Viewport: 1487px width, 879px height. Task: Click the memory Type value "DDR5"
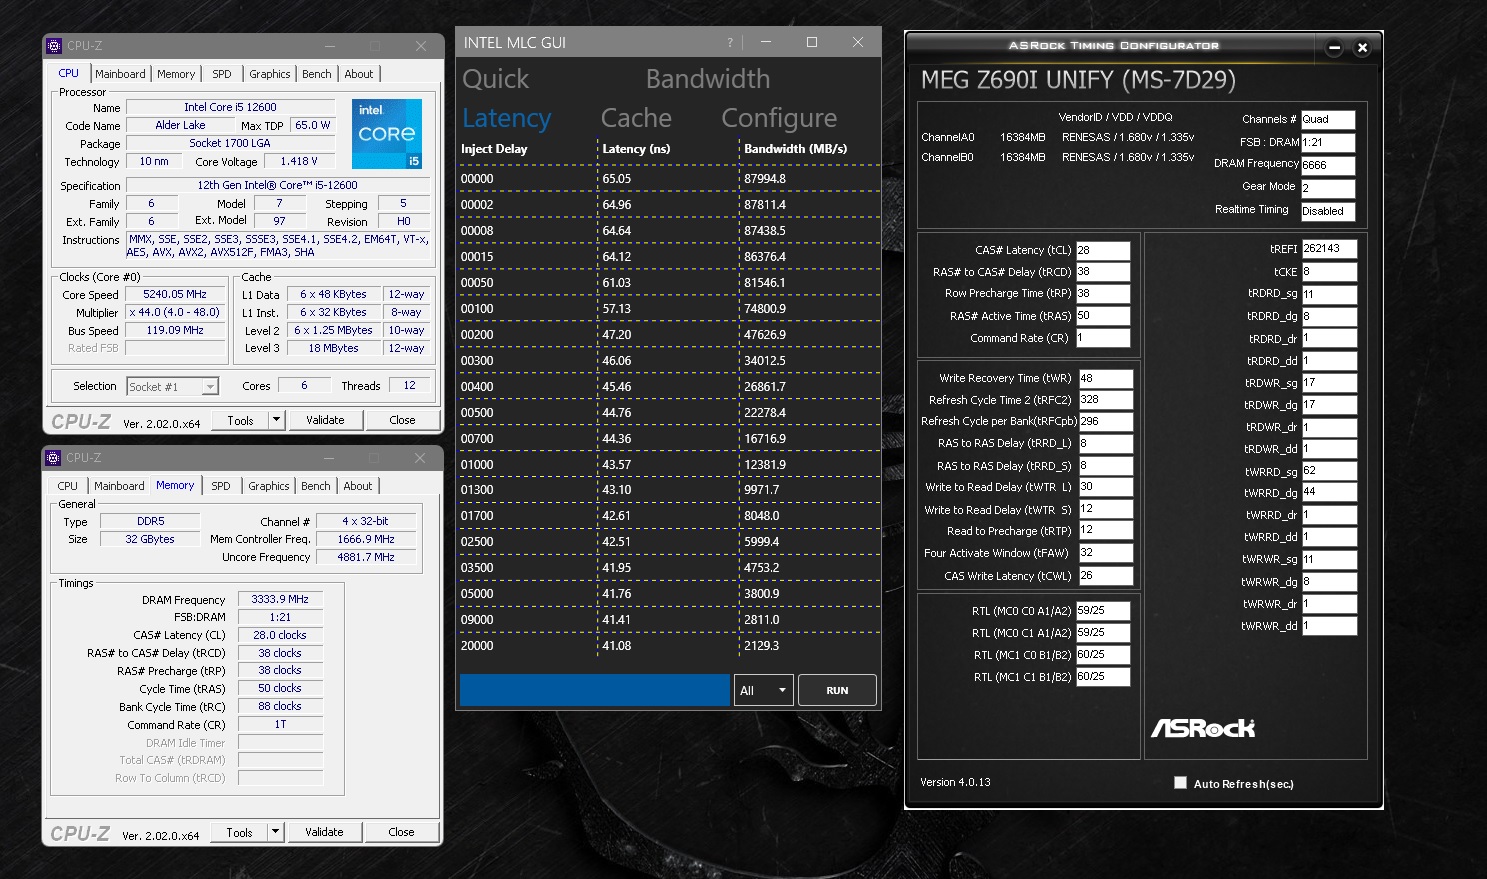(151, 521)
